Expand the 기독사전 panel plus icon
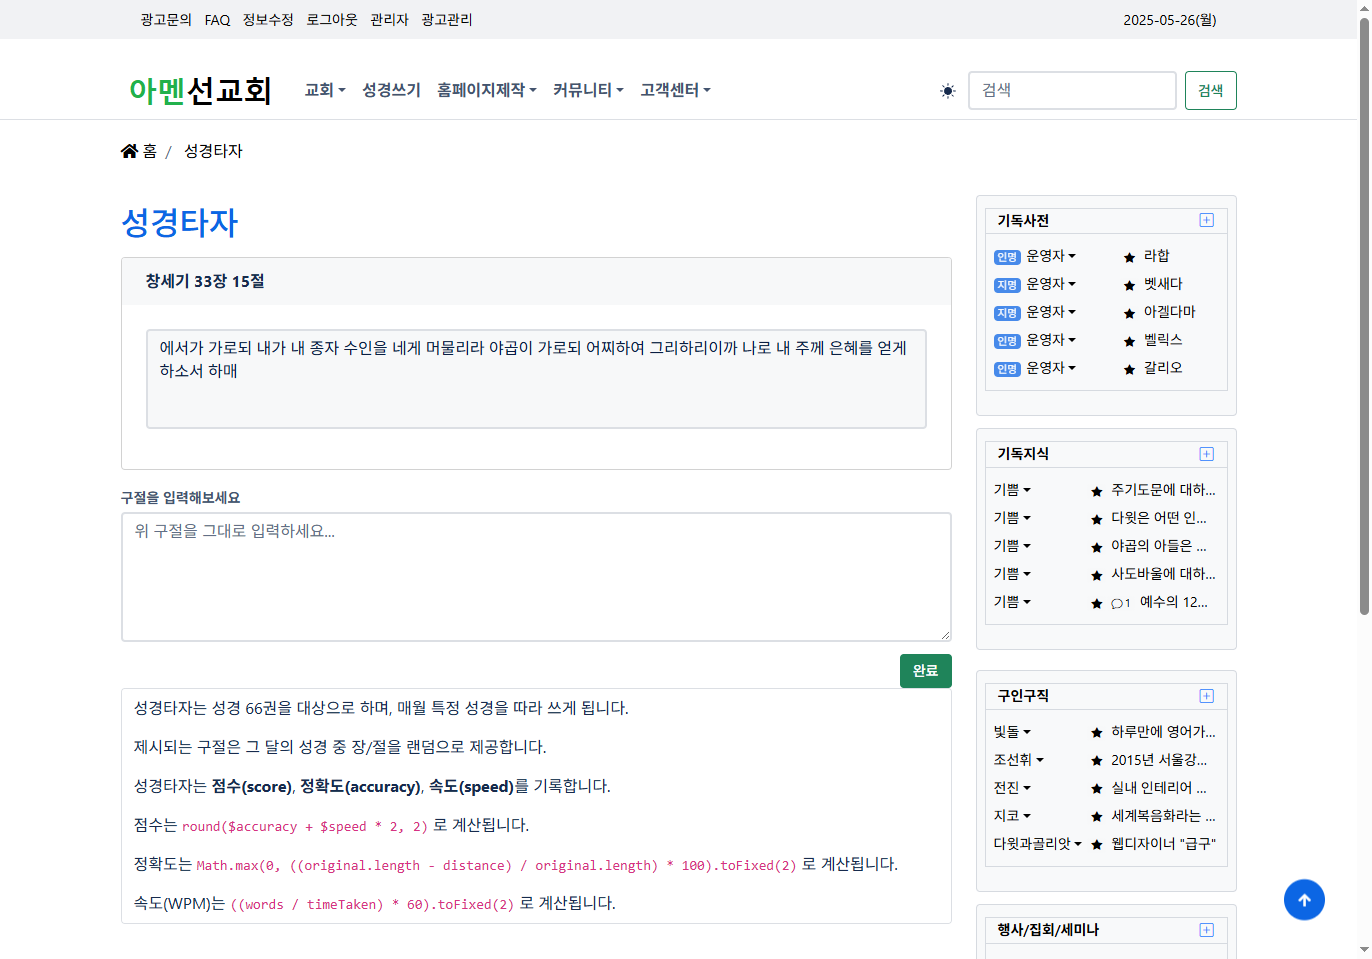Screen dimensions: 1372x959 [1206, 220]
